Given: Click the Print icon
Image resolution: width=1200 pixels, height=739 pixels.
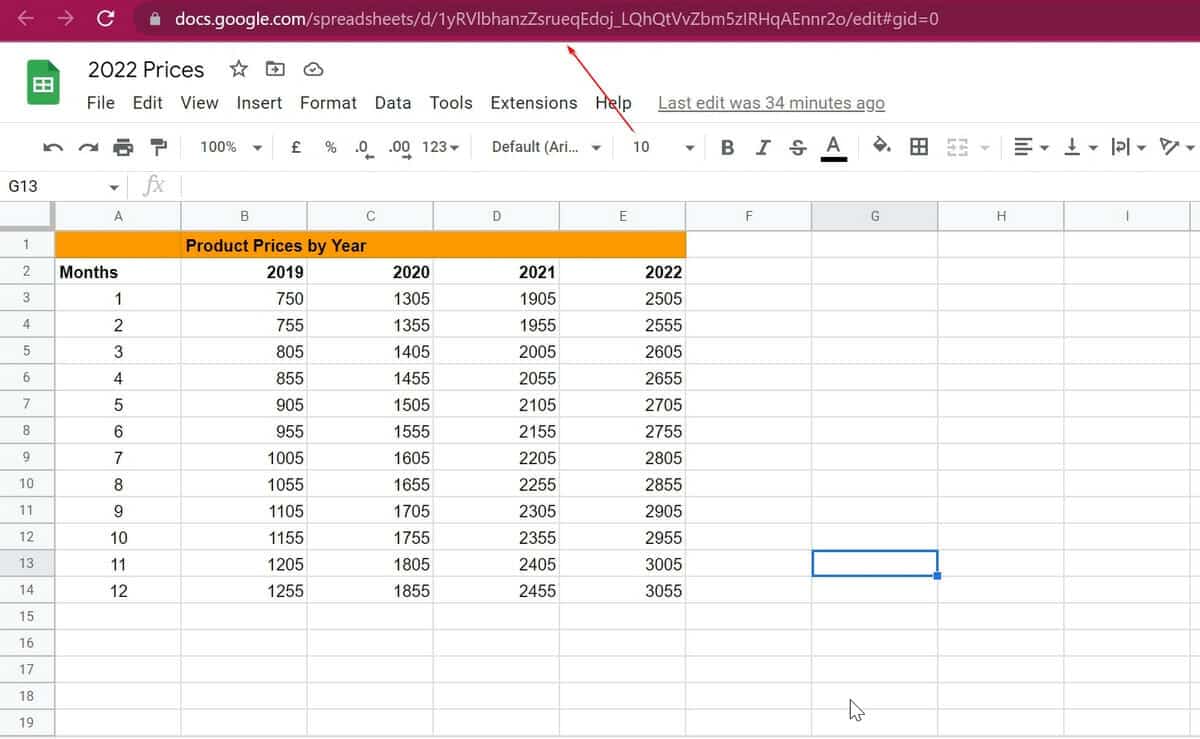Looking at the screenshot, I should [x=123, y=146].
